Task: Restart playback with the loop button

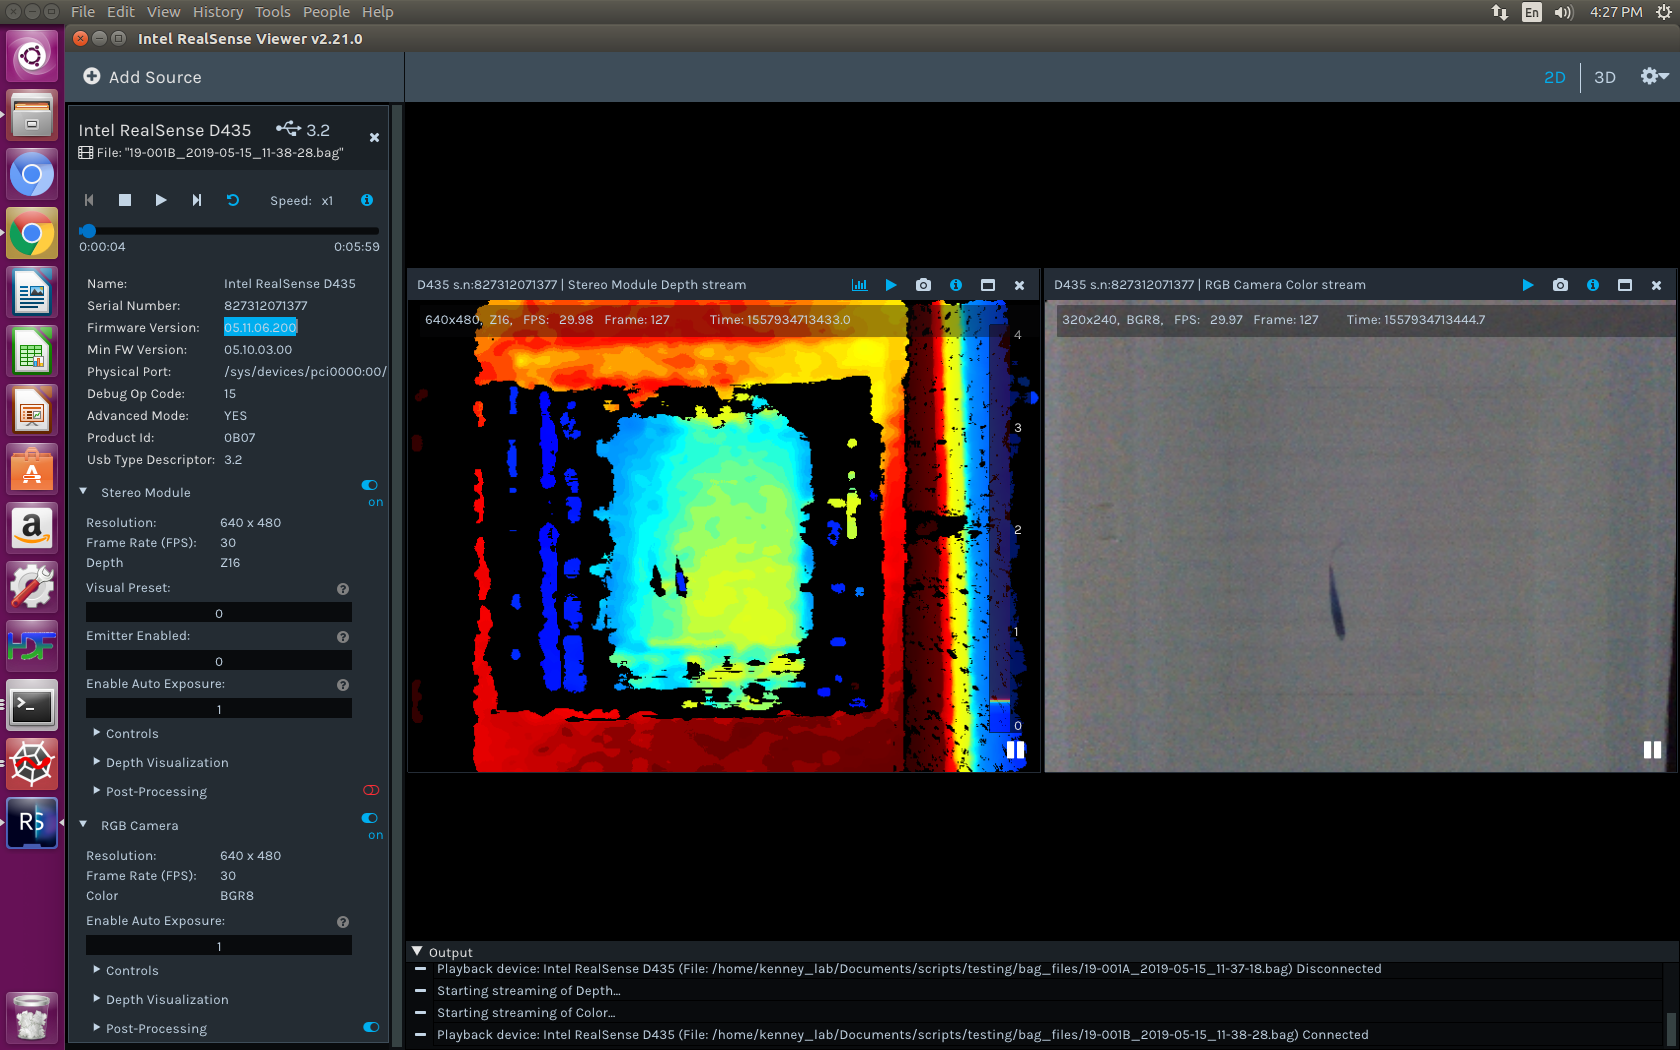Action: (x=233, y=200)
